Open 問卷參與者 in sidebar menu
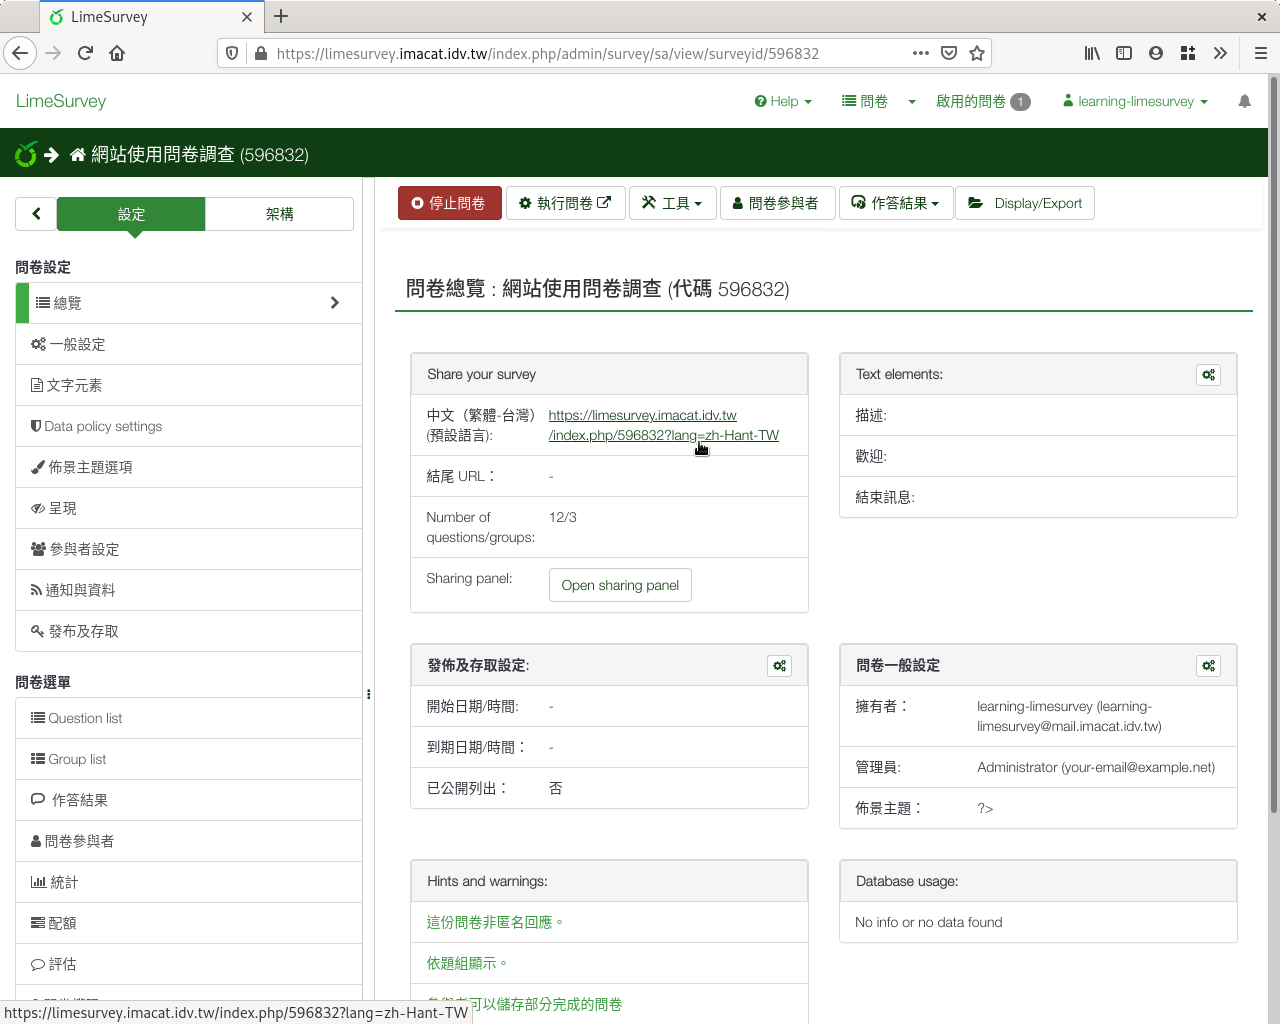Image resolution: width=1280 pixels, height=1024 pixels. tap(189, 841)
